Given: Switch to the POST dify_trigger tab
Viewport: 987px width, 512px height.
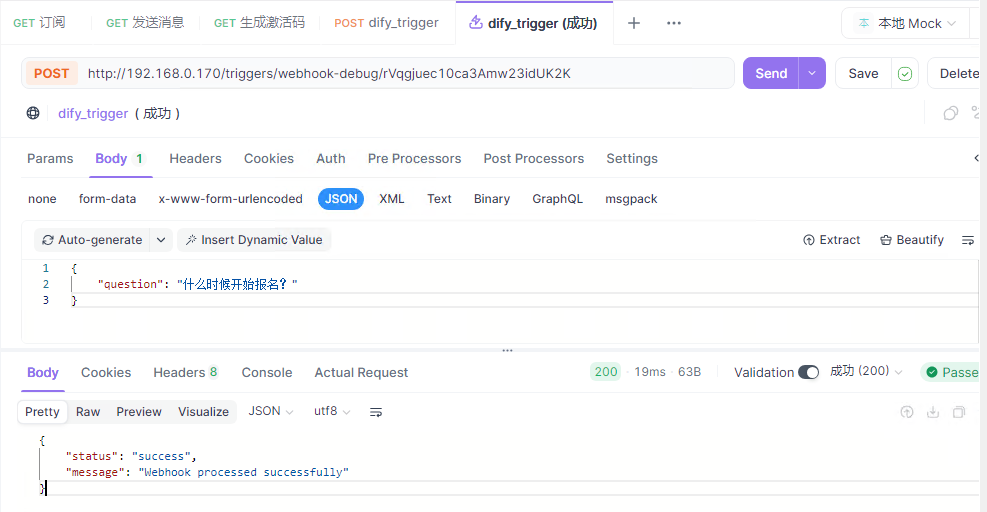Looking at the screenshot, I should click(386, 23).
